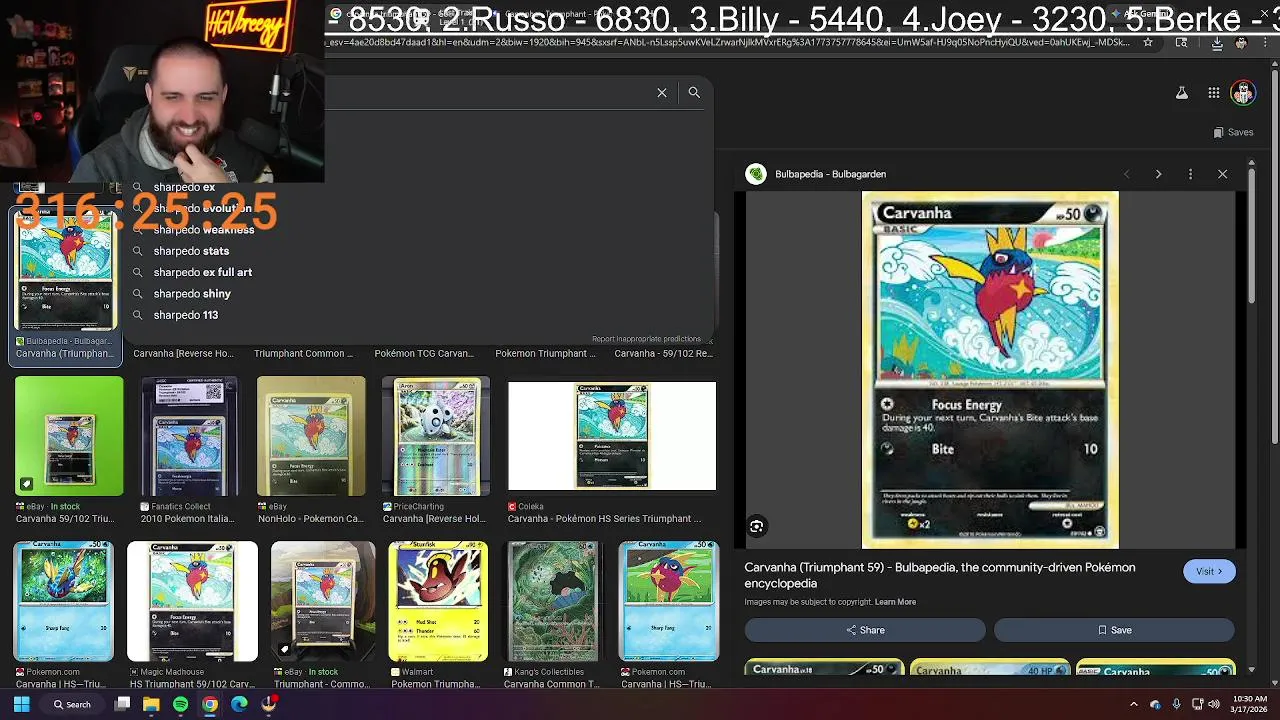This screenshot has width=1280, height=720.
Task: Bookmark this page with the star
Action: click(x=1148, y=43)
